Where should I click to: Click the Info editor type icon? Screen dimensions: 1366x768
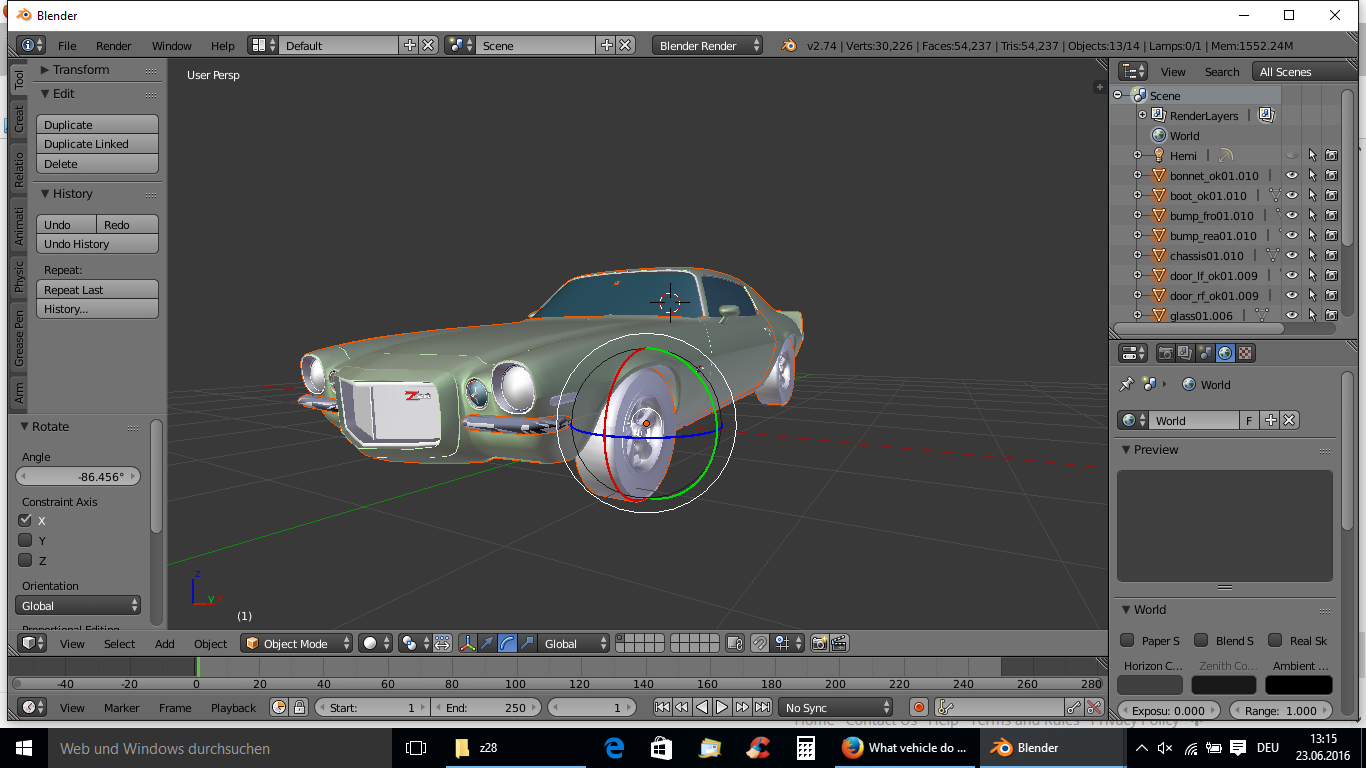click(31, 46)
